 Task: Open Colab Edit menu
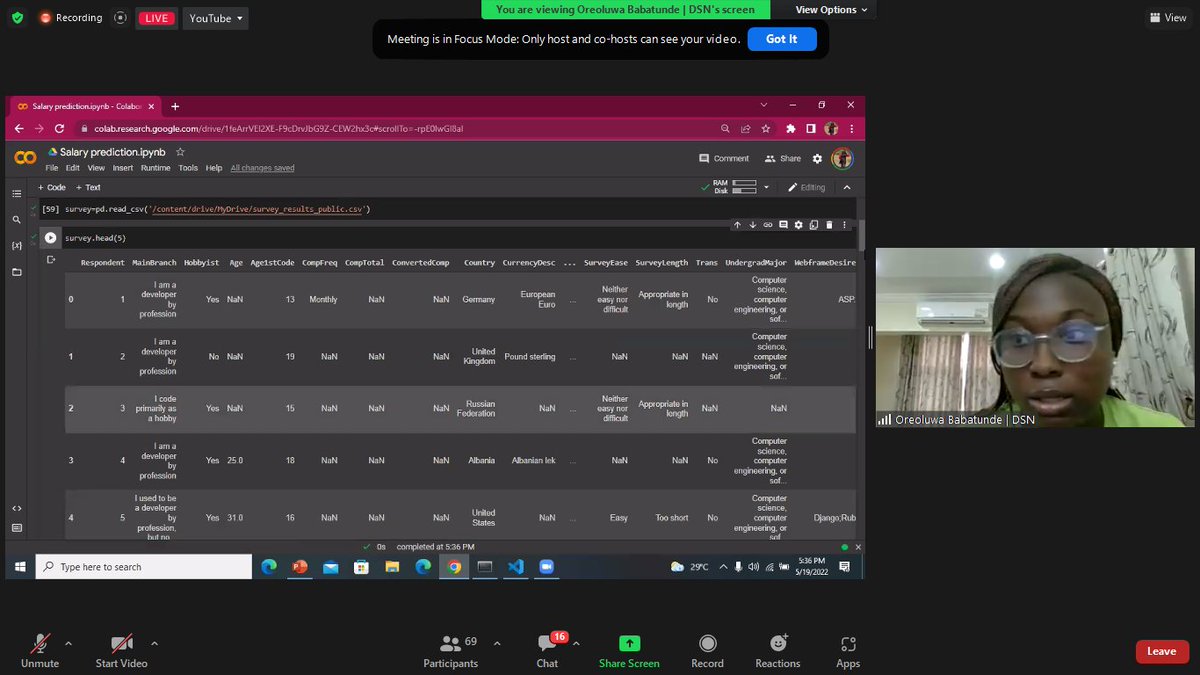coord(73,168)
